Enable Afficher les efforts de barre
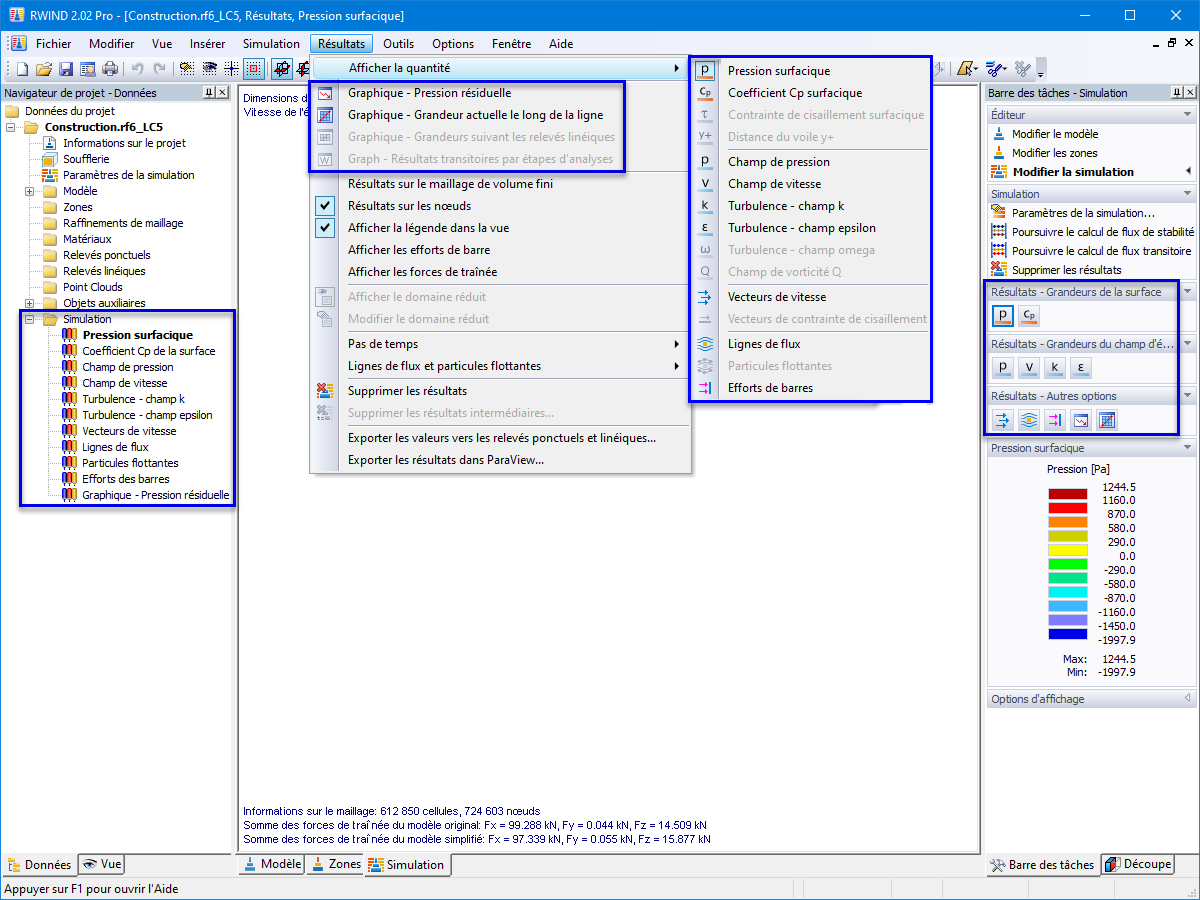The image size is (1200, 900). coord(419,250)
